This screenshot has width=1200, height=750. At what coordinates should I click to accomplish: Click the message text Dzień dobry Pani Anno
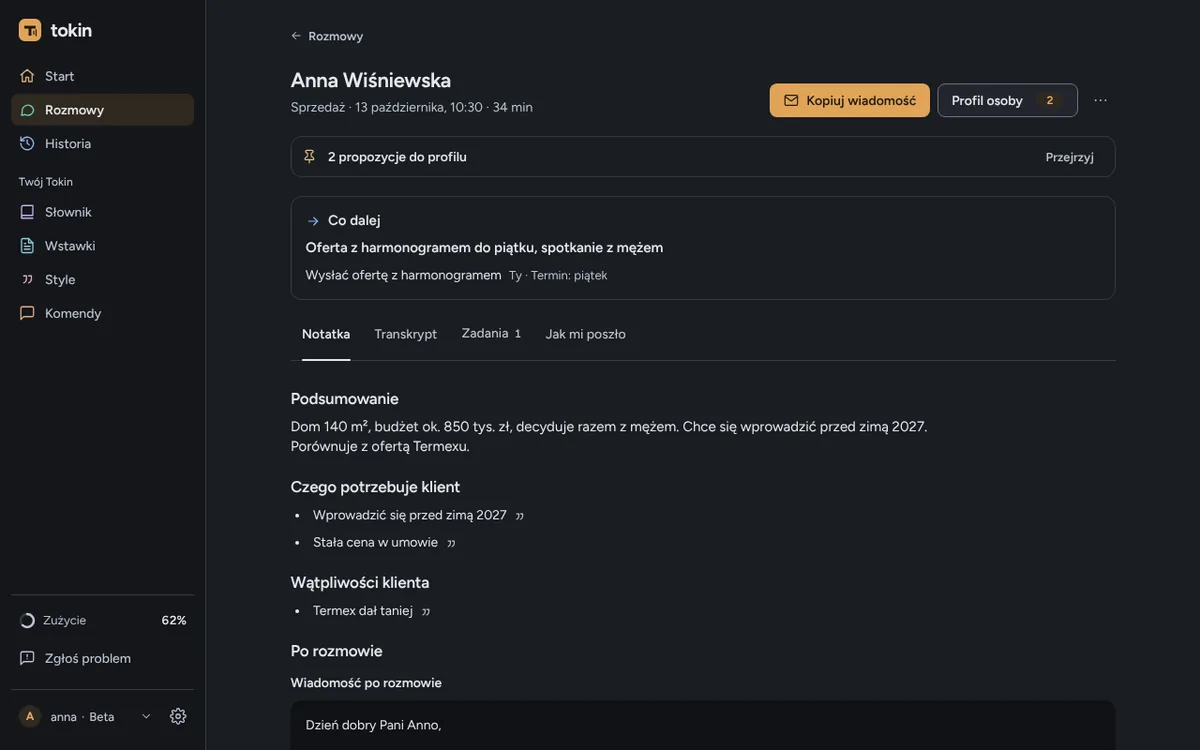[373, 725]
